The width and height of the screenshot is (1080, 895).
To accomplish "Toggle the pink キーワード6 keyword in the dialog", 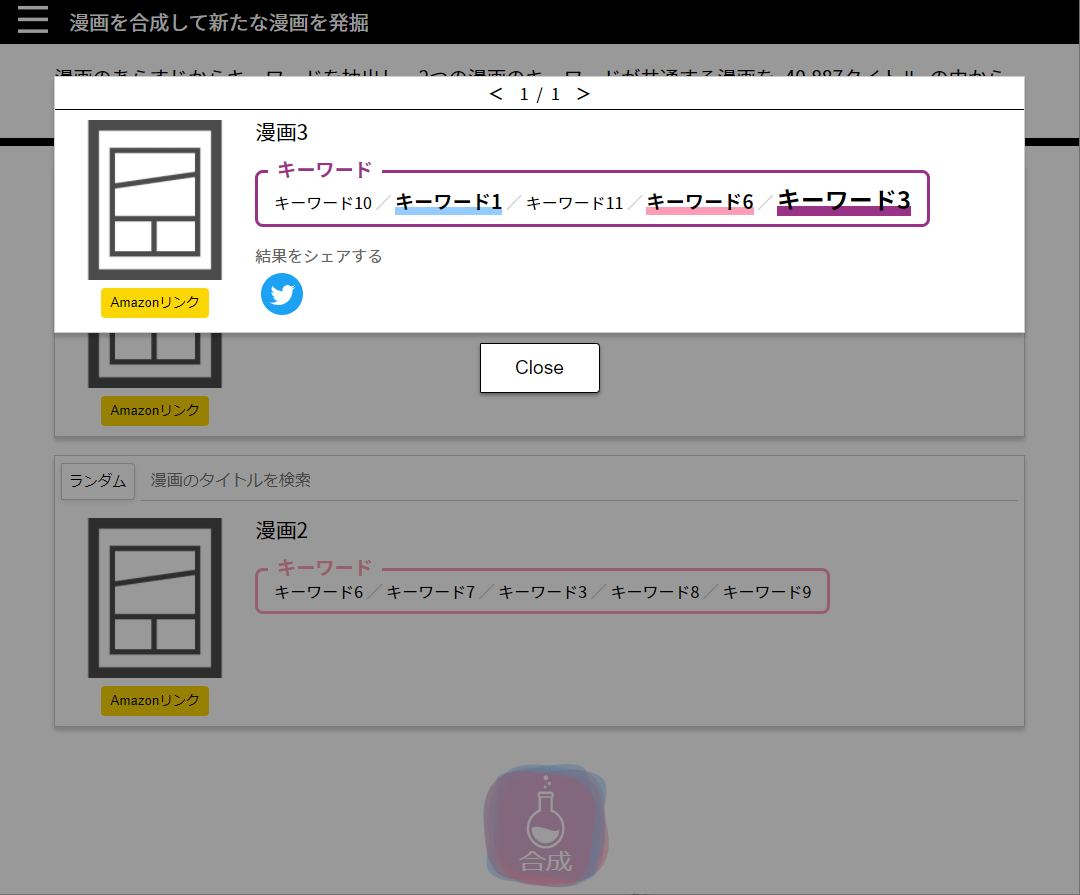I will pyautogui.click(x=699, y=200).
